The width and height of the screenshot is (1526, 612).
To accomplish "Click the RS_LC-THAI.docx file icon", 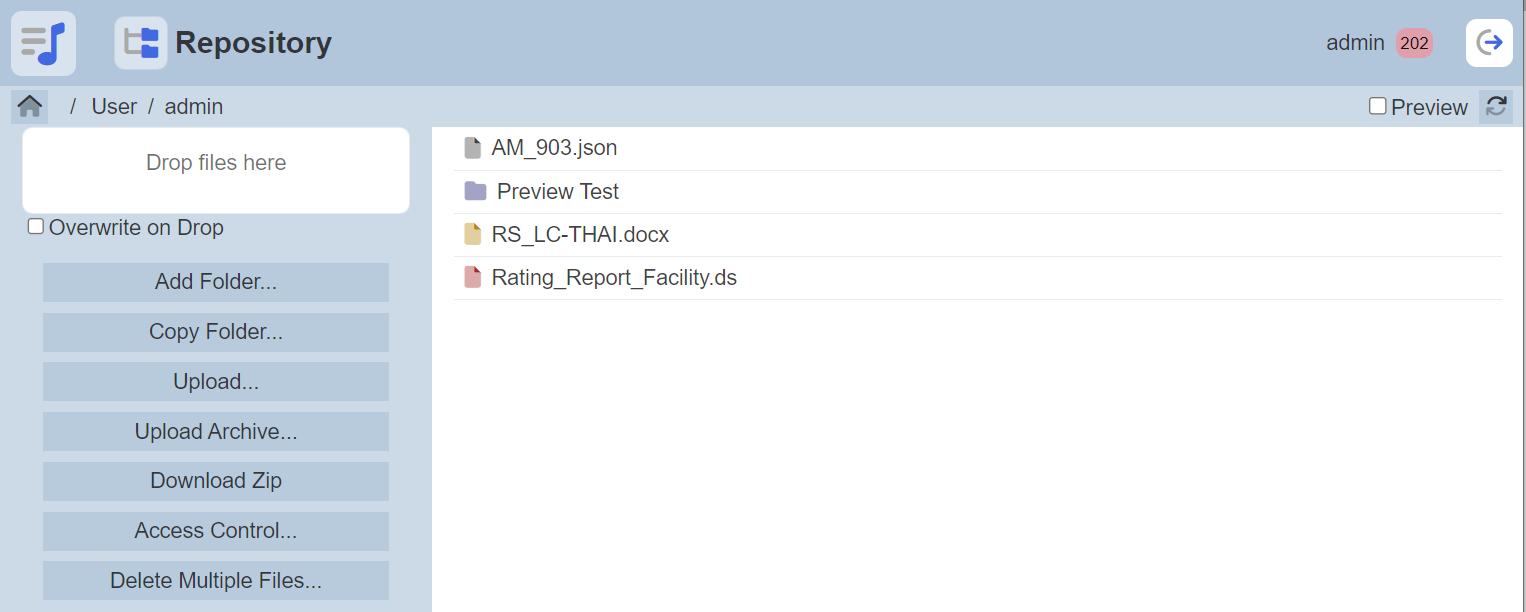I will pos(473,235).
